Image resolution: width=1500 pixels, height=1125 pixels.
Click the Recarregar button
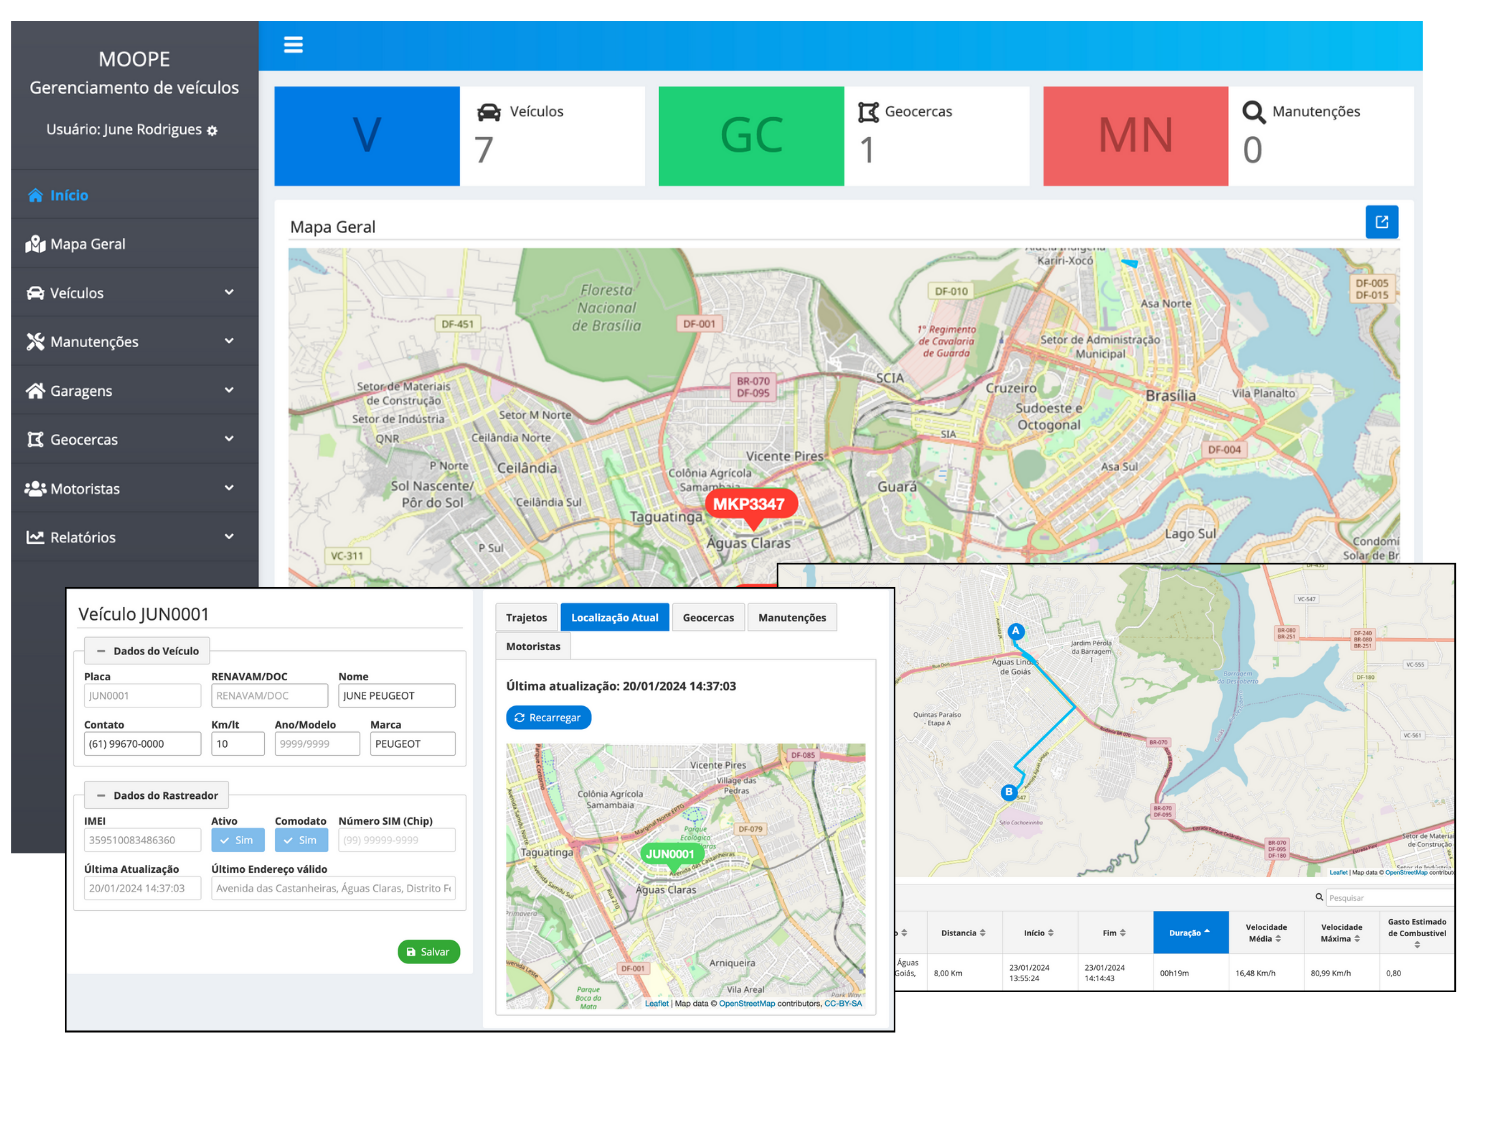pos(549,718)
